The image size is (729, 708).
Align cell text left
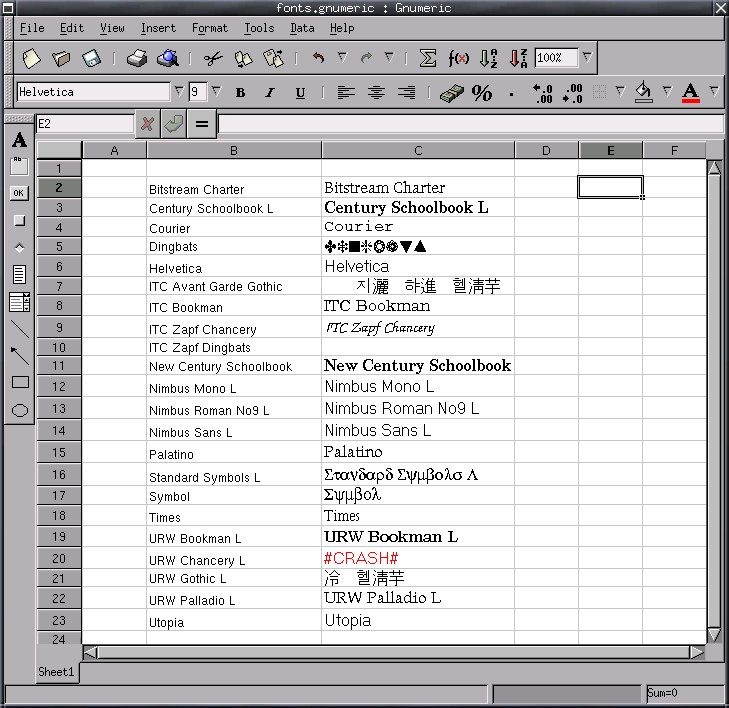pyautogui.click(x=346, y=93)
